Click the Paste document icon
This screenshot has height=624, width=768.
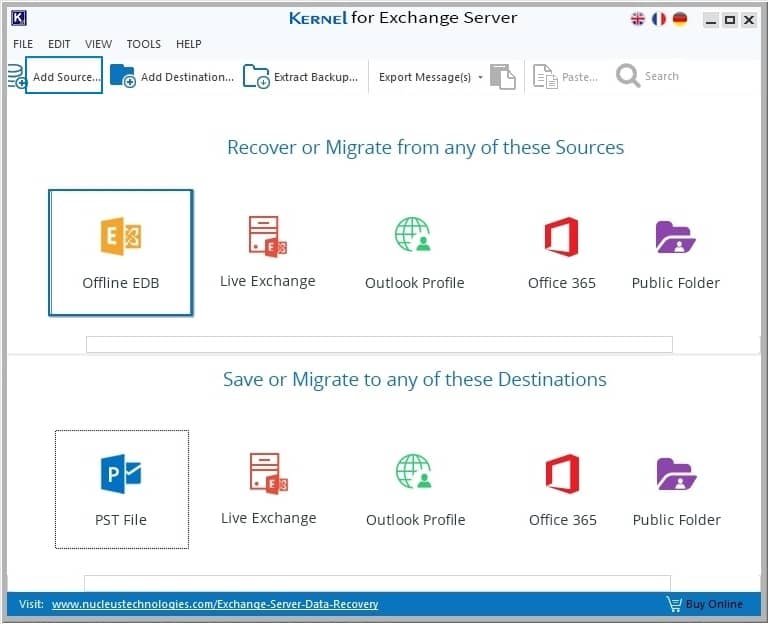(x=545, y=76)
